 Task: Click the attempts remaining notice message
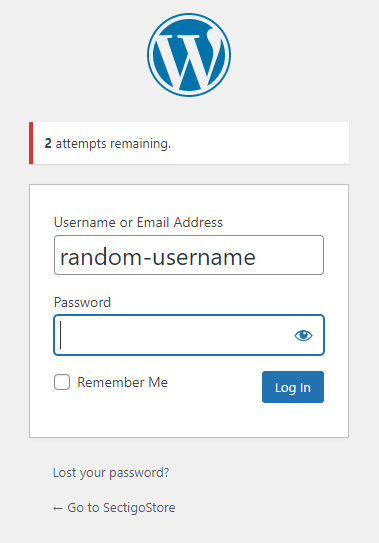pyautogui.click(x=108, y=143)
